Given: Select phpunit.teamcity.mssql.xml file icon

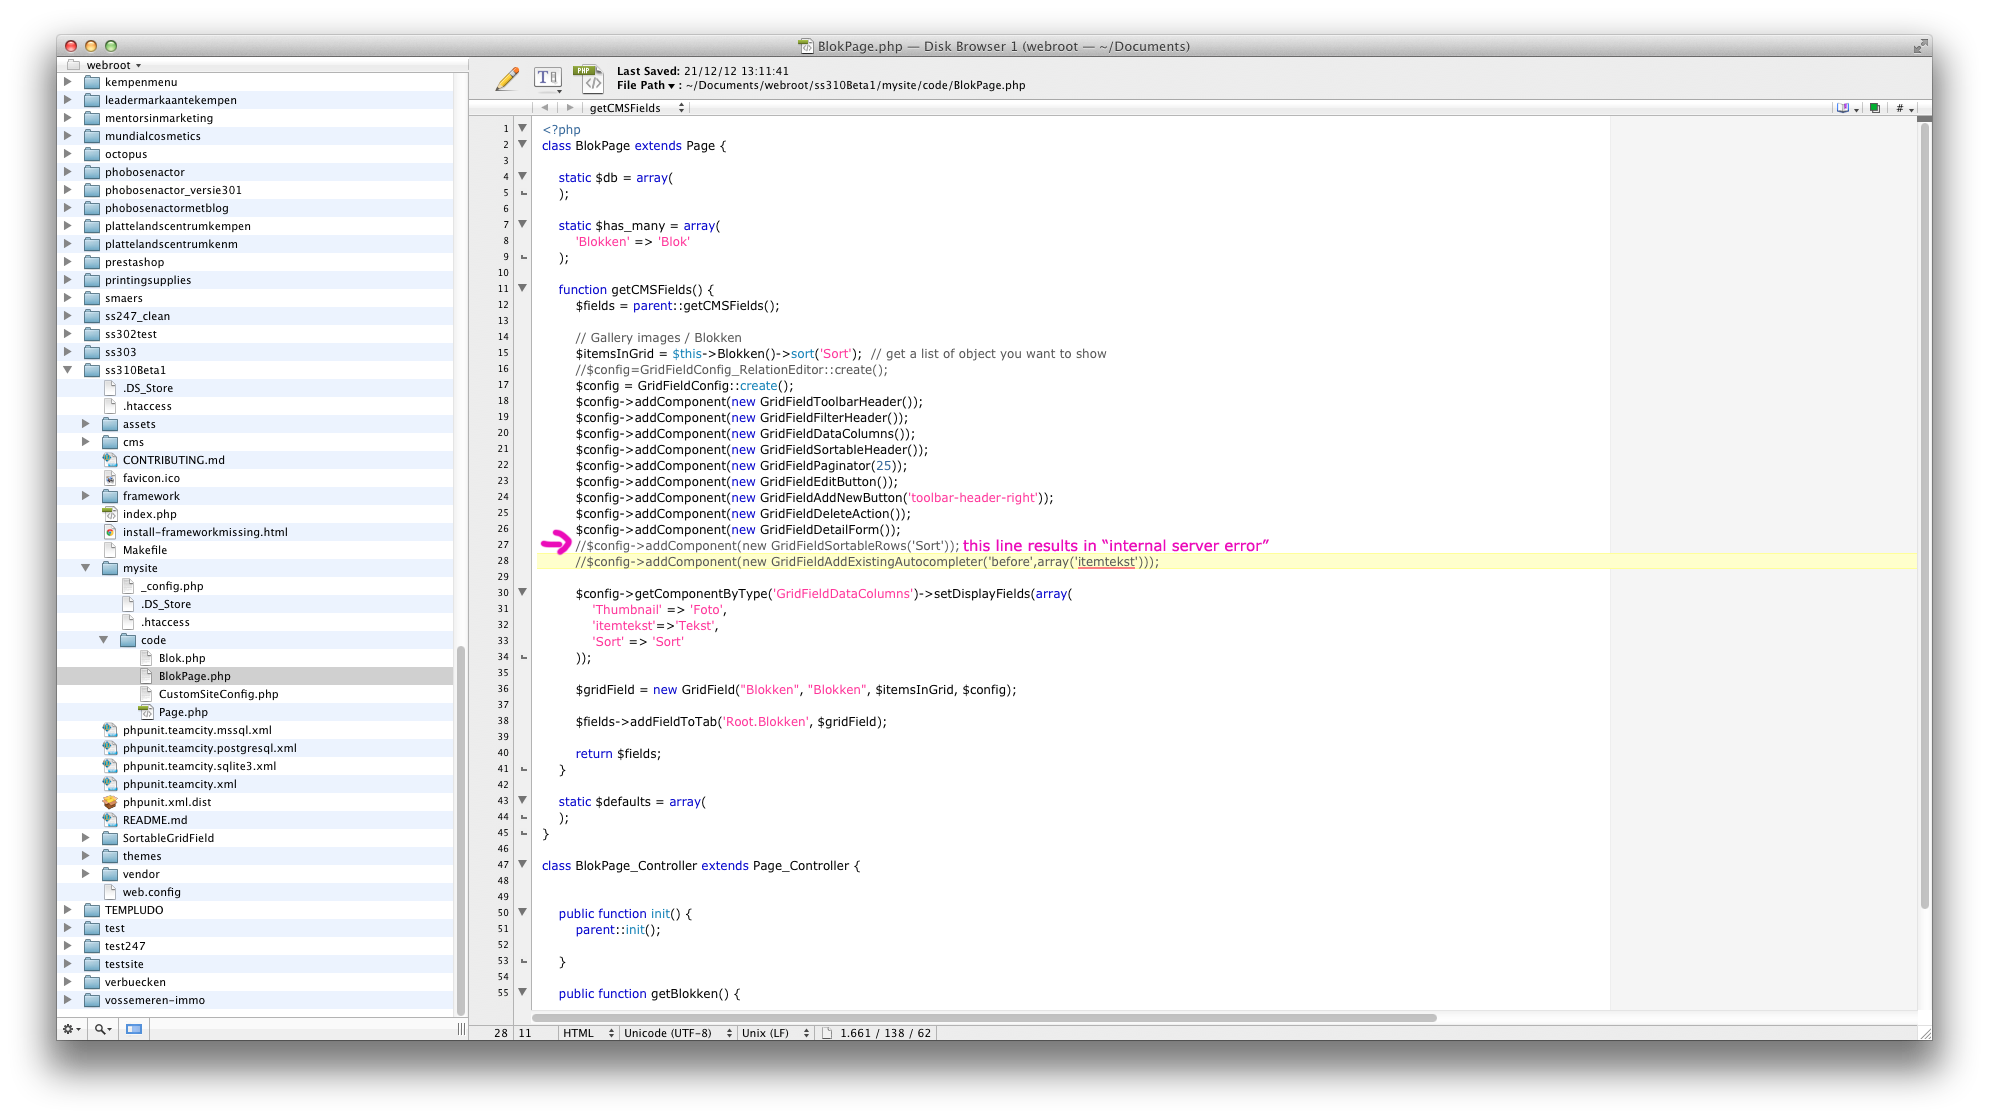Looking at the screenshot, I should click(110, 730).
